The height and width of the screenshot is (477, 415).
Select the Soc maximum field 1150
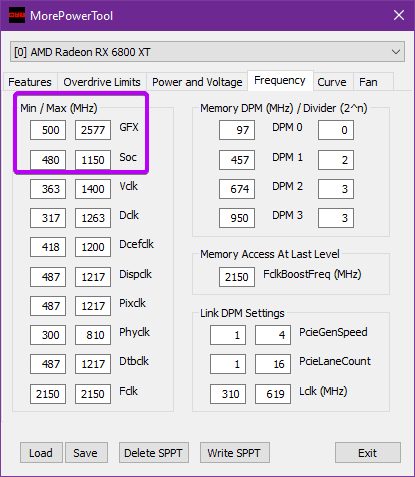click(93, 160)
